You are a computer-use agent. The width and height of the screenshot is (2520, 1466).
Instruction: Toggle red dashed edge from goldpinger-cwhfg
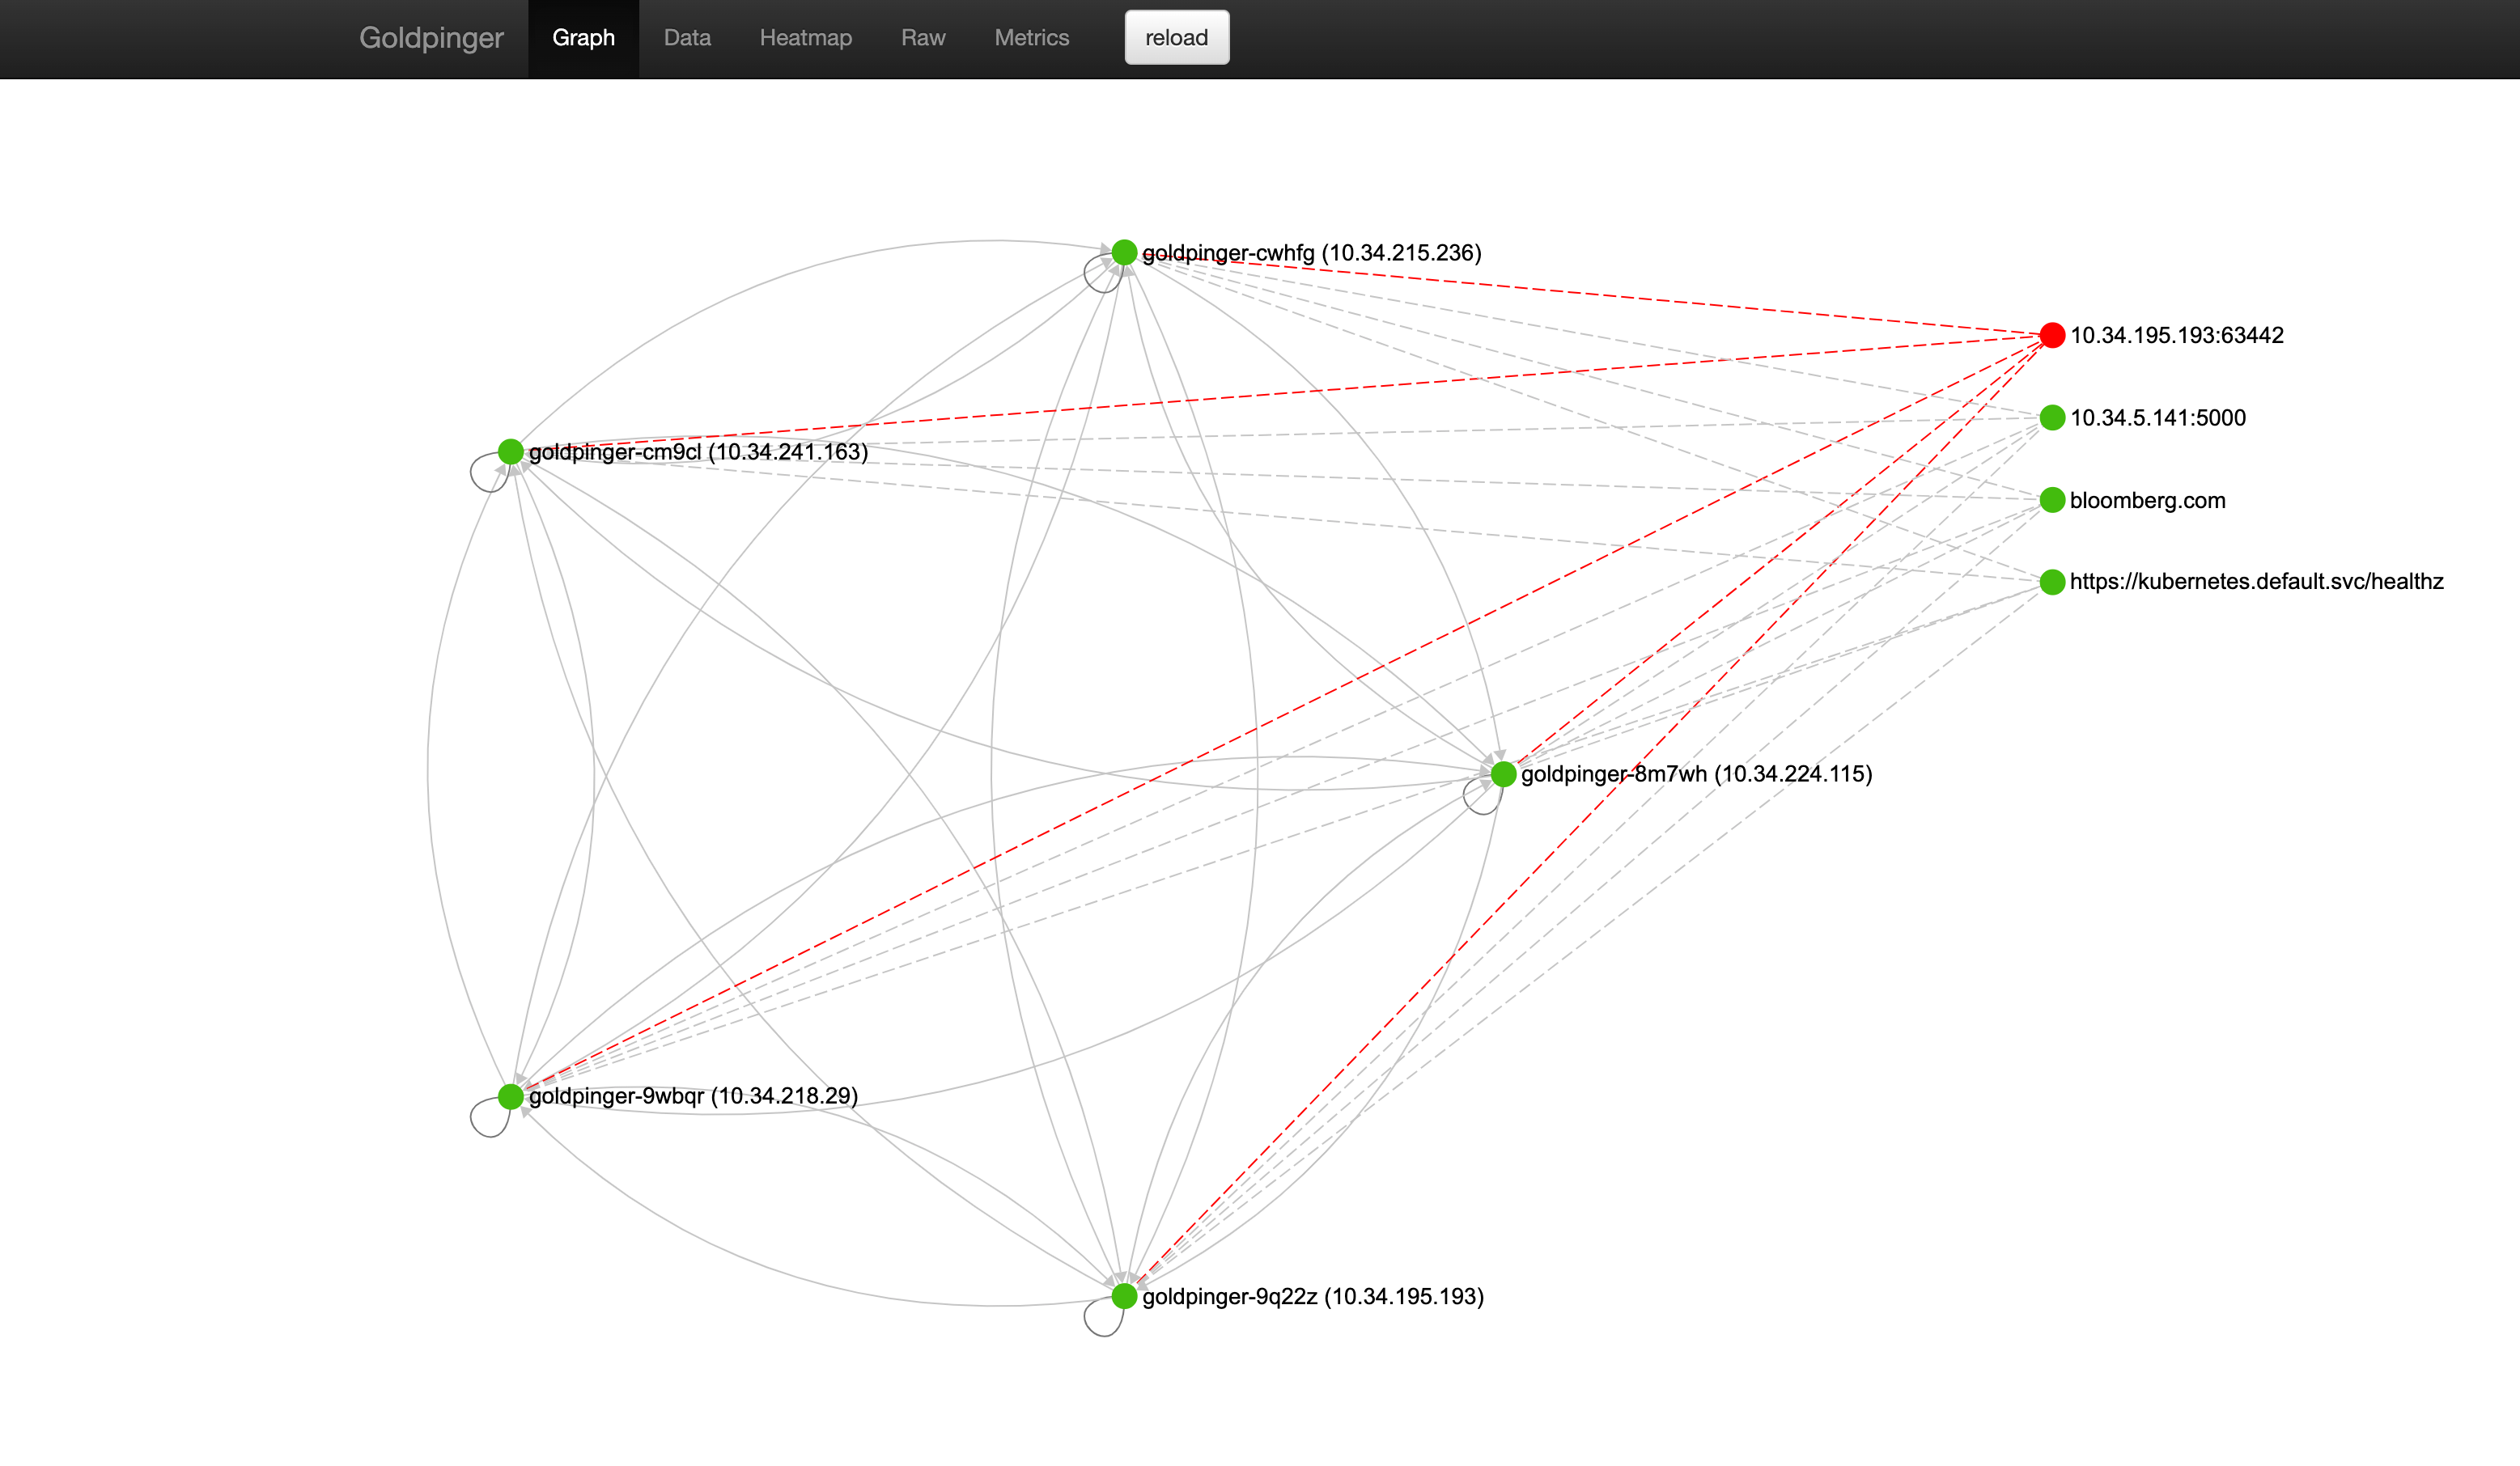1126,253
